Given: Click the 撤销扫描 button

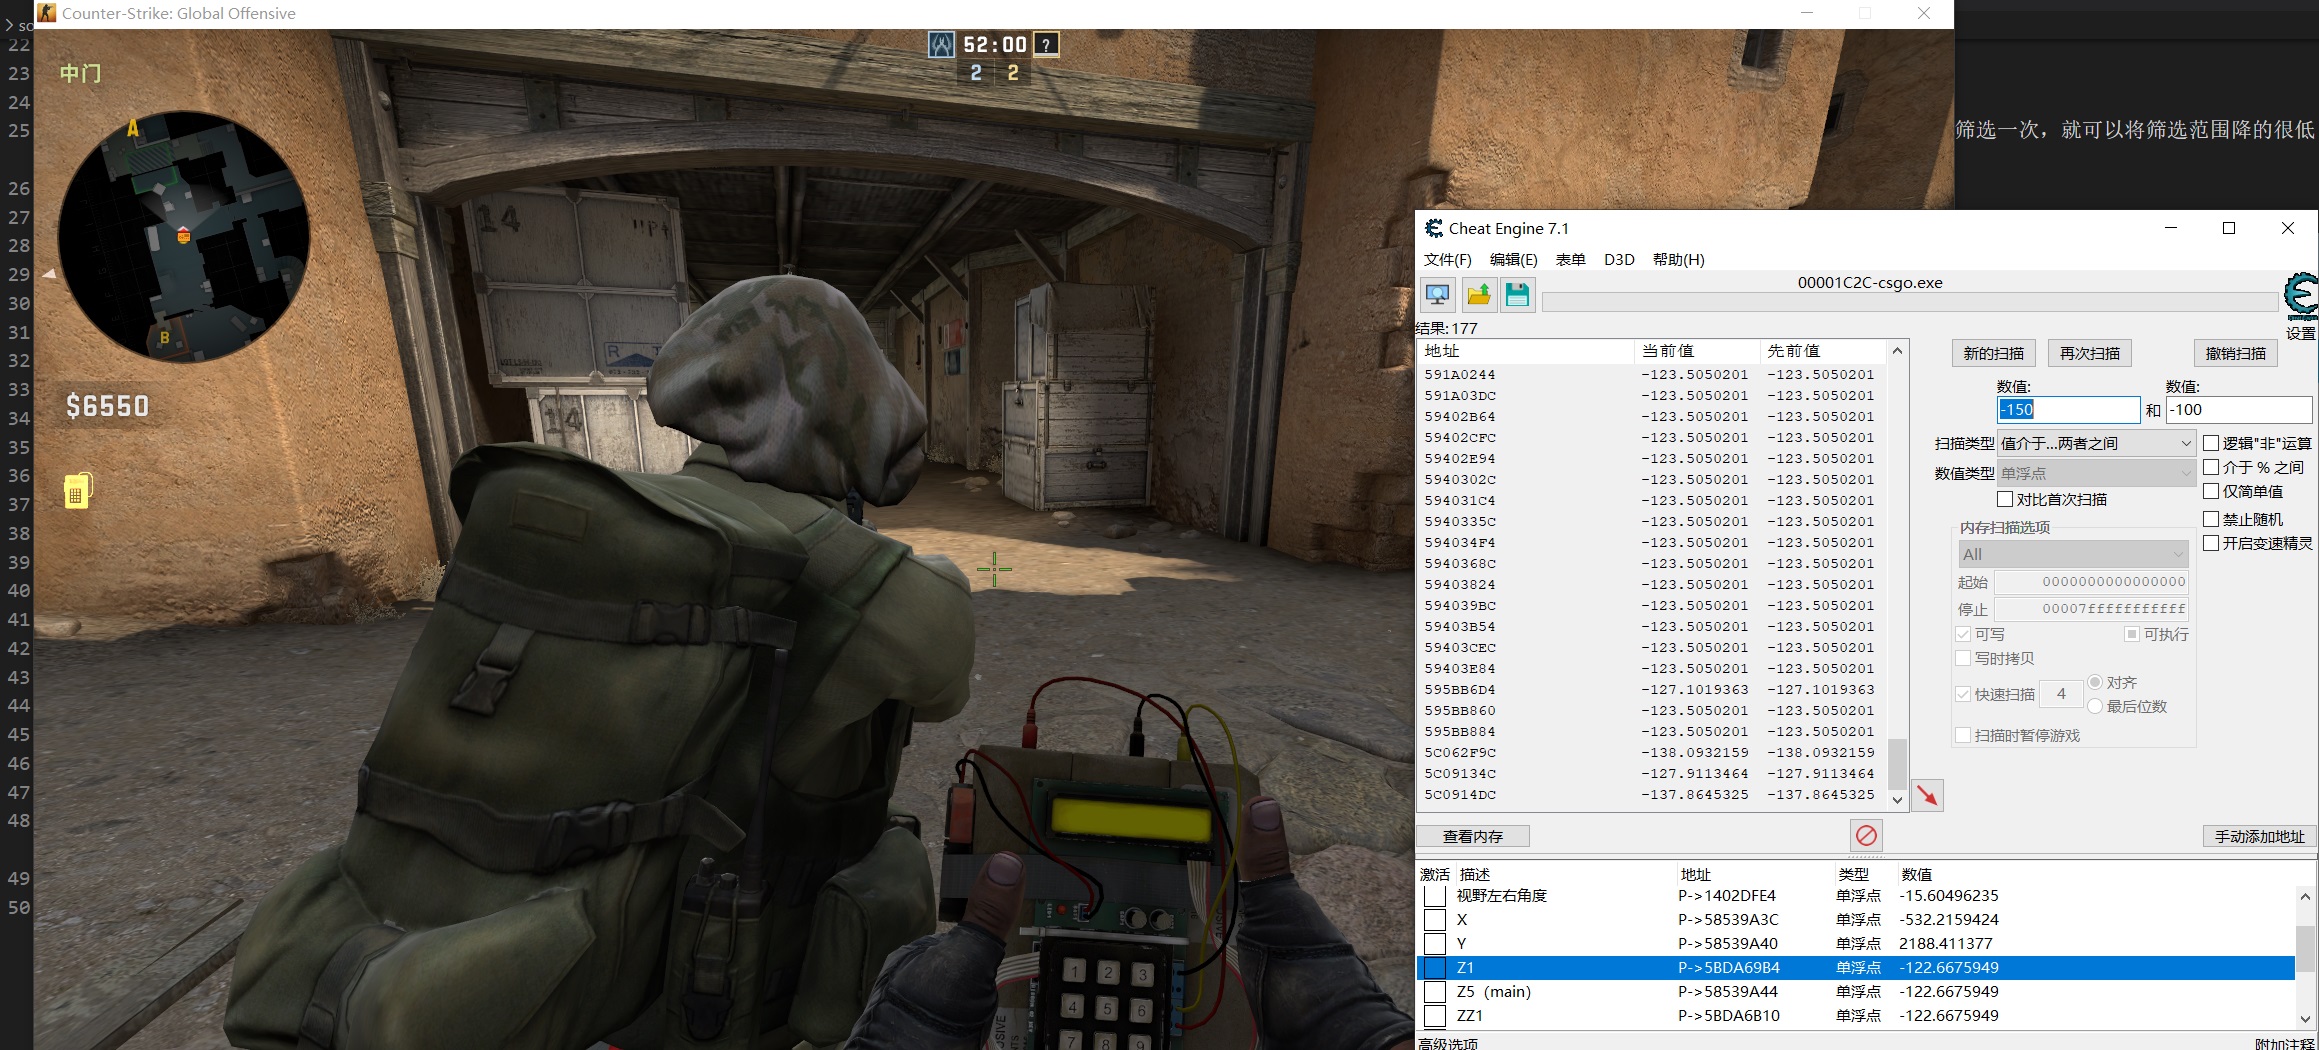Looking at the screenshot, I should [2236, 353].
